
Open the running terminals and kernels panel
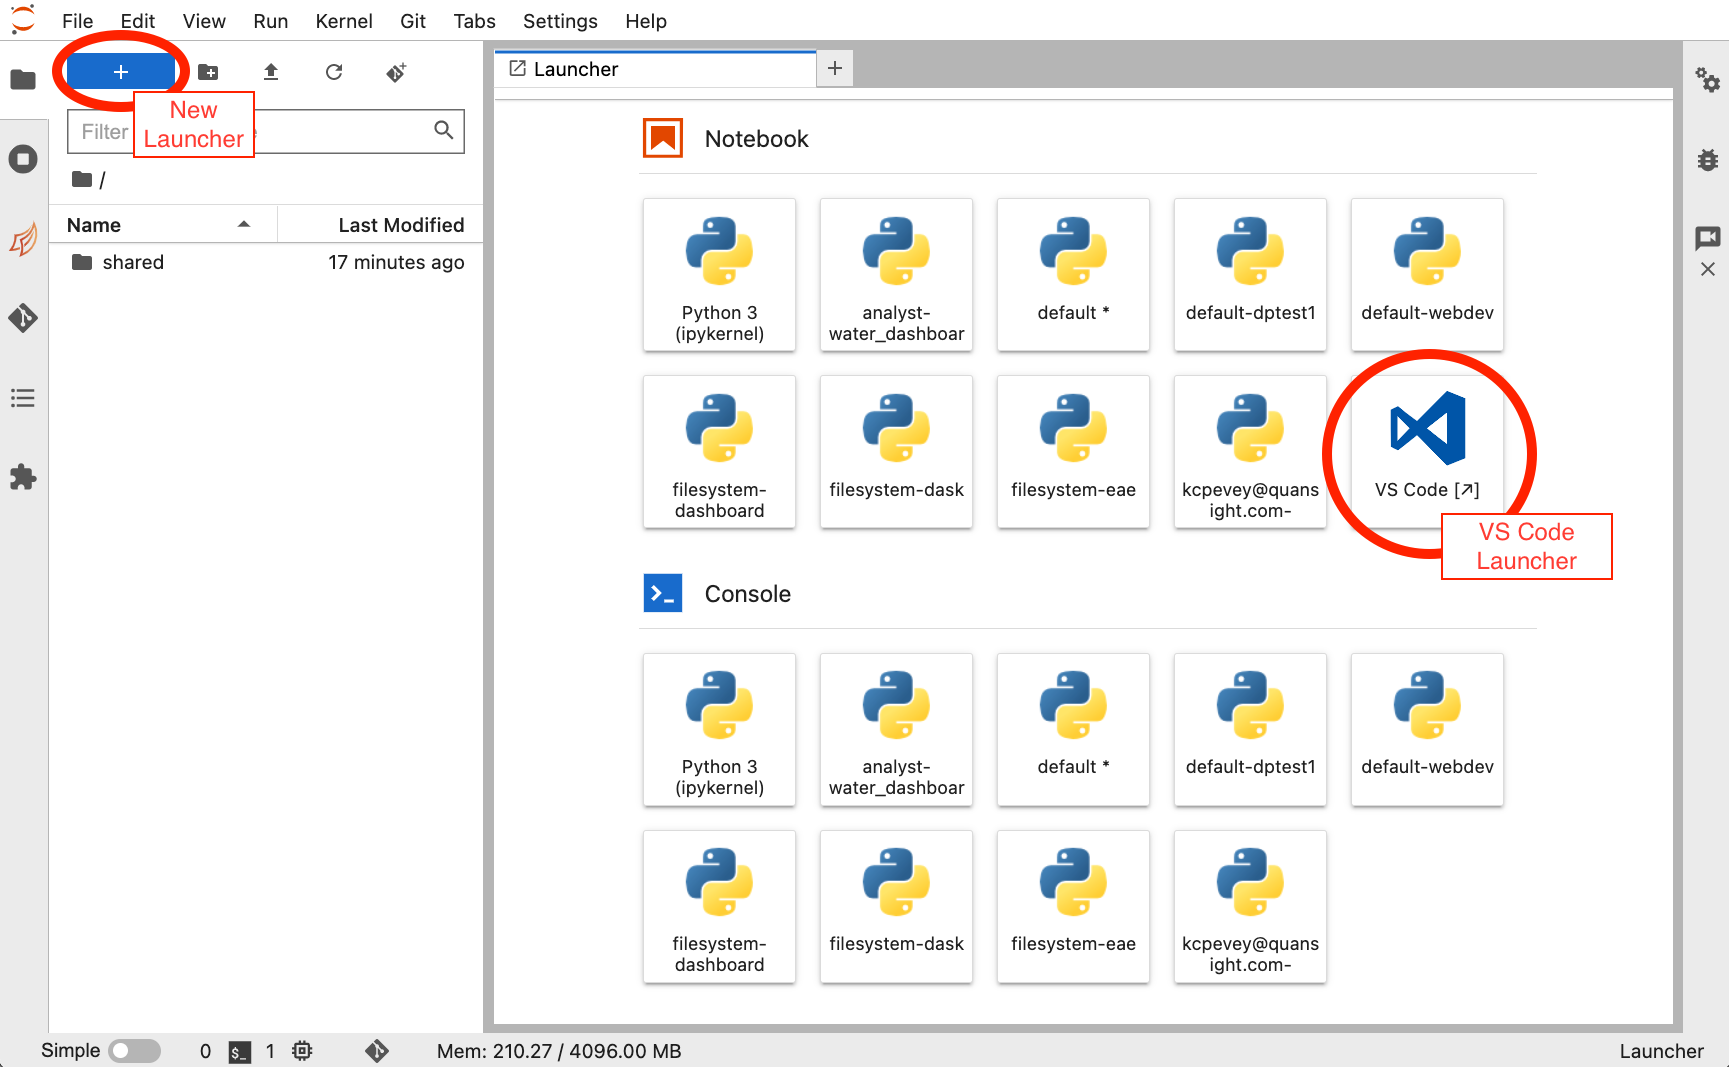(23, 158)
